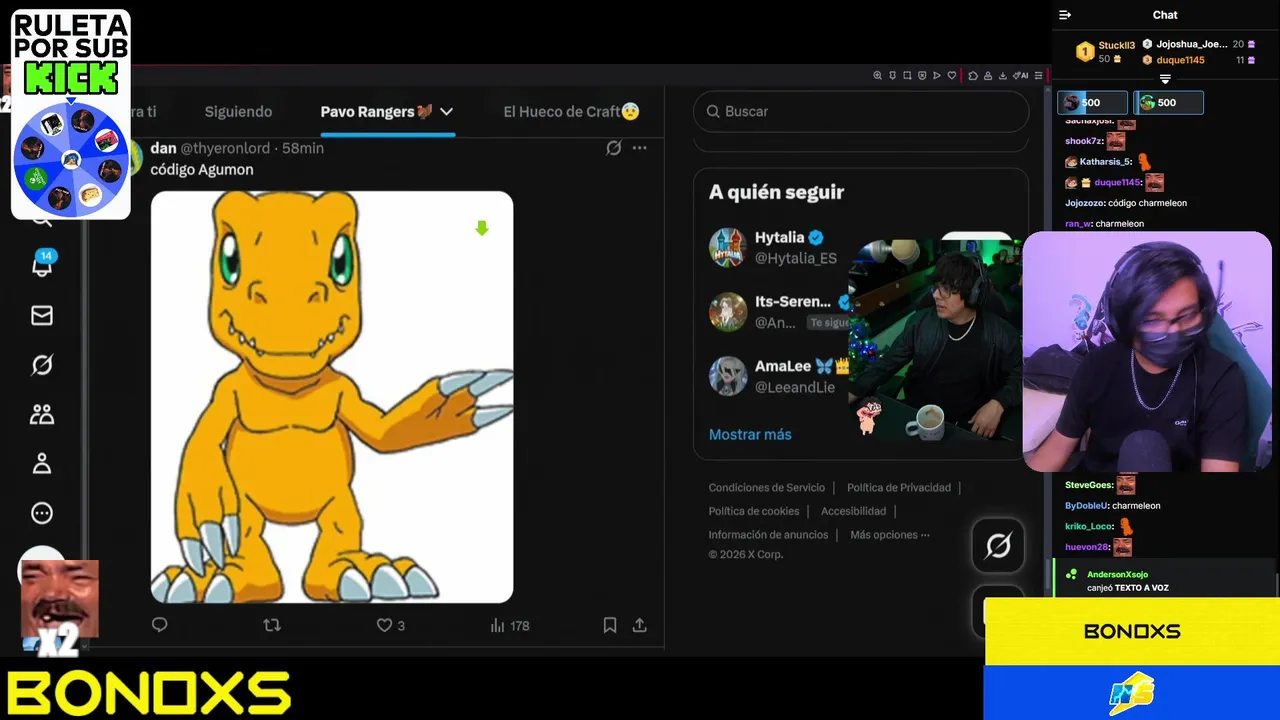Click green download arrow on Agumon image
Viewport: 1280px width, 720px height.
coord(482,229)
